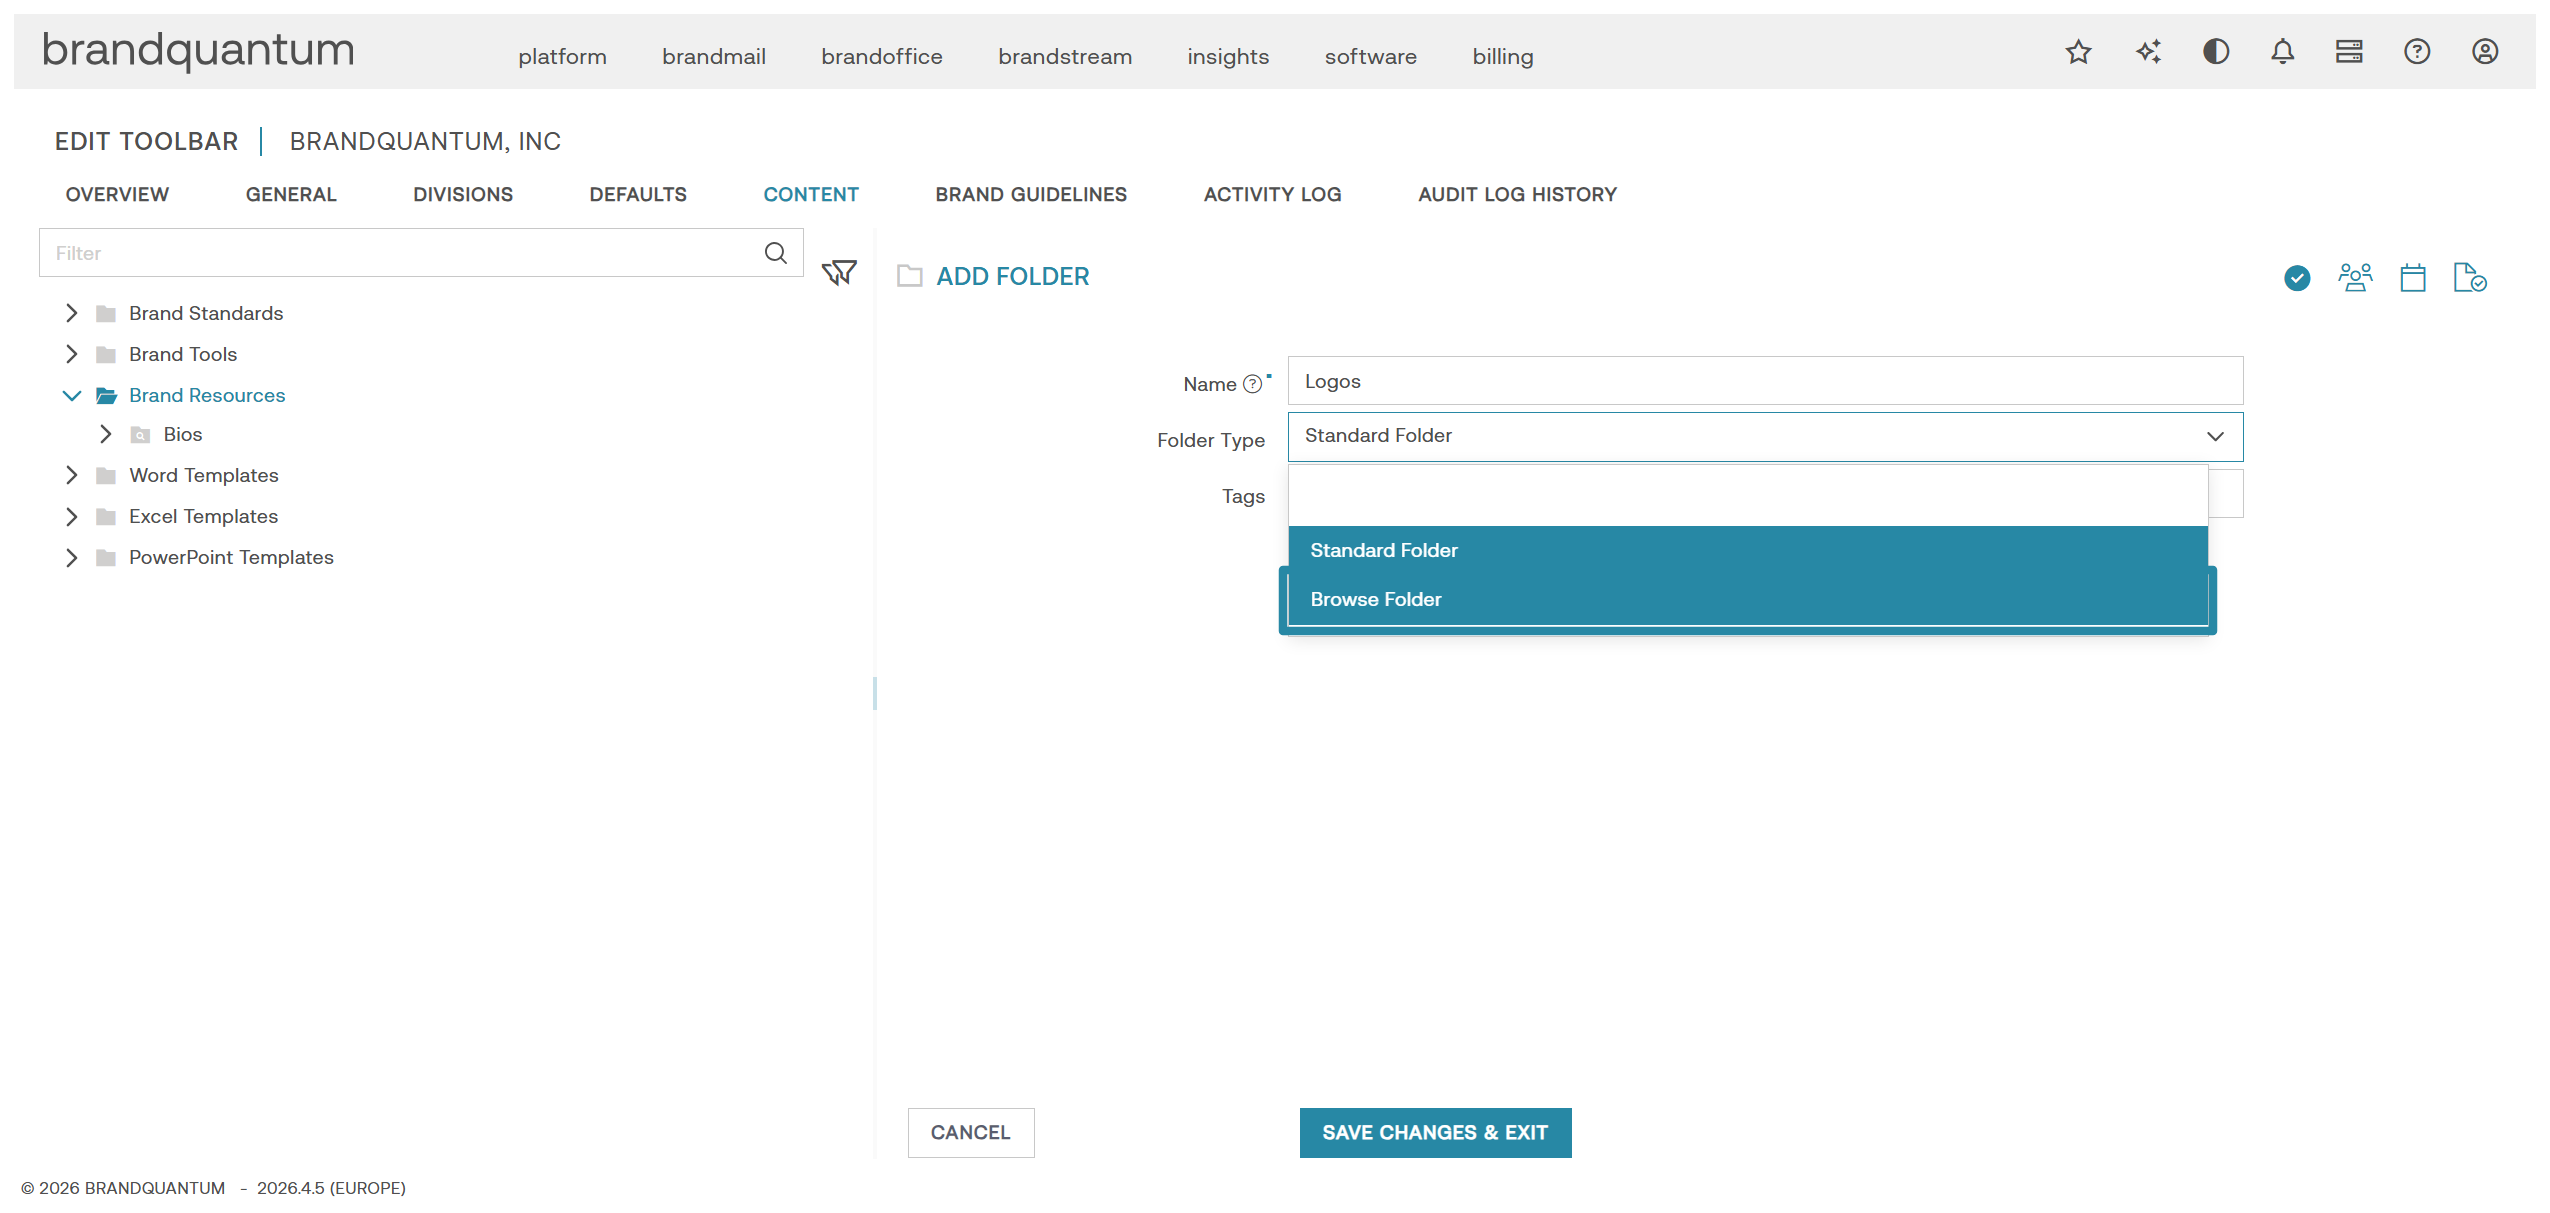
Task: Expand the Bios subfolder
Action: (x=105, y=434)
